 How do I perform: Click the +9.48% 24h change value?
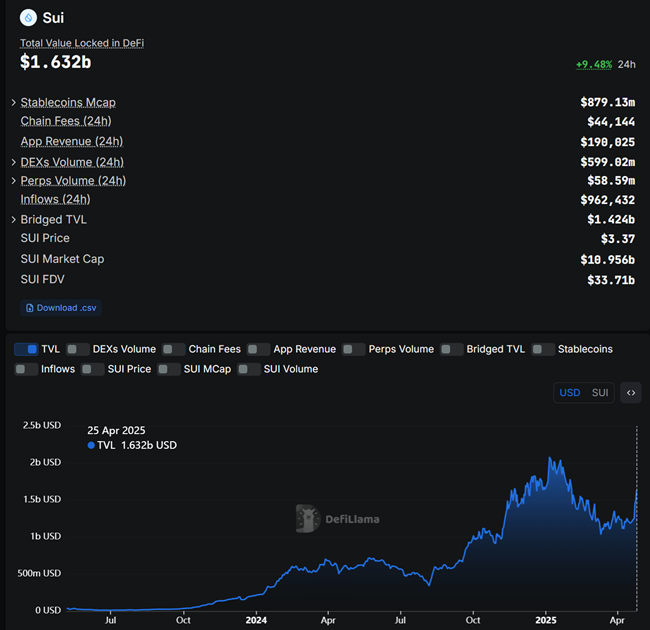click(594, 65)
